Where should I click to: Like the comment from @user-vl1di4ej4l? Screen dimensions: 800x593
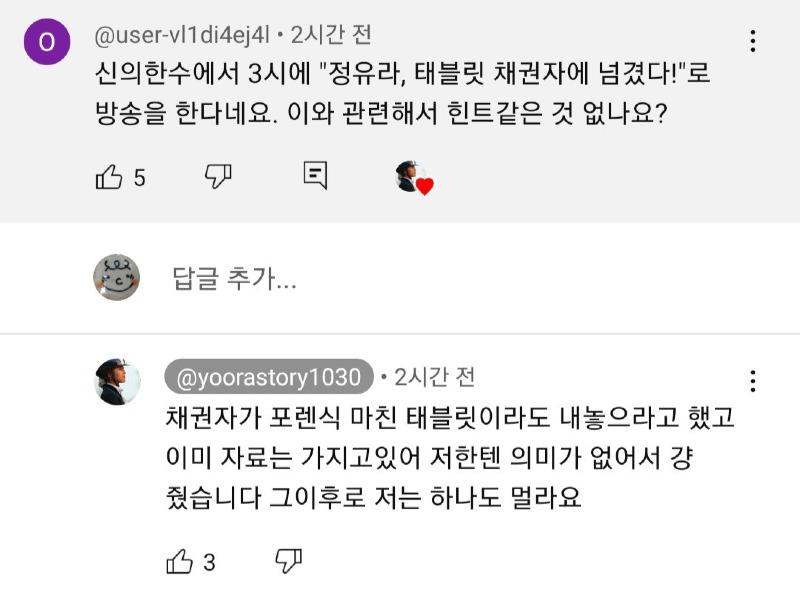coord(109,177)
